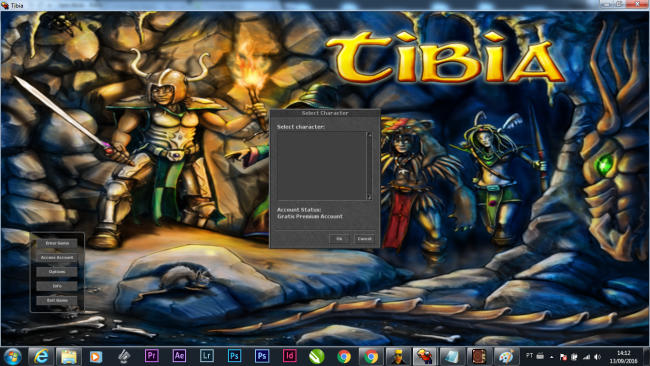This screenshot has height=366, width=650.
Task: Minimize the Tibia window
Action: tap(606, 4)
